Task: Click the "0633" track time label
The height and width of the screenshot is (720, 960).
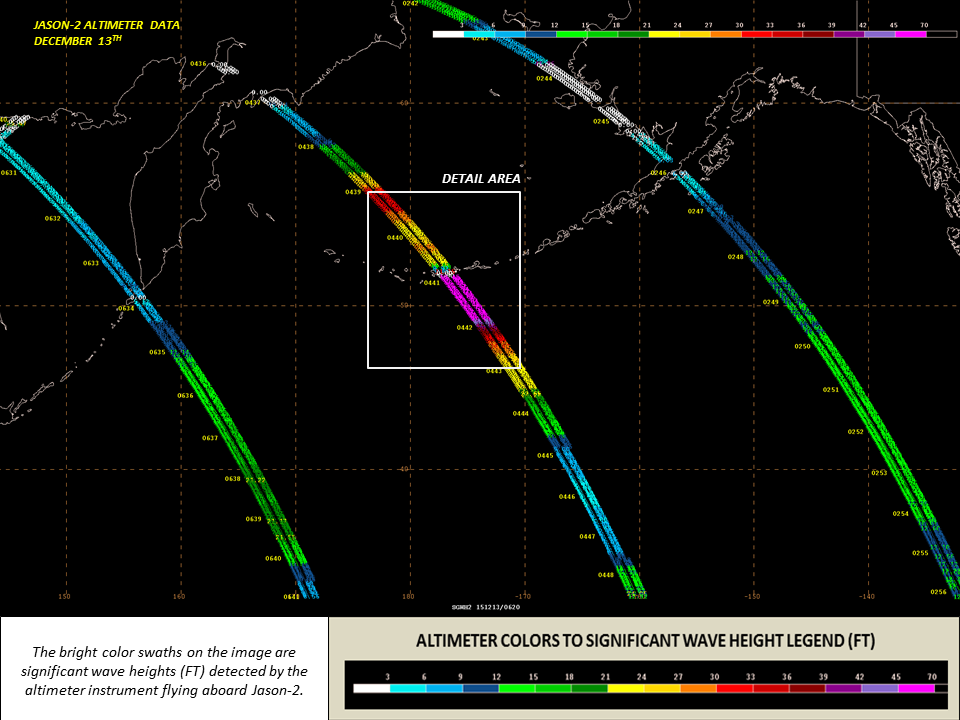Action: point(91,263)
